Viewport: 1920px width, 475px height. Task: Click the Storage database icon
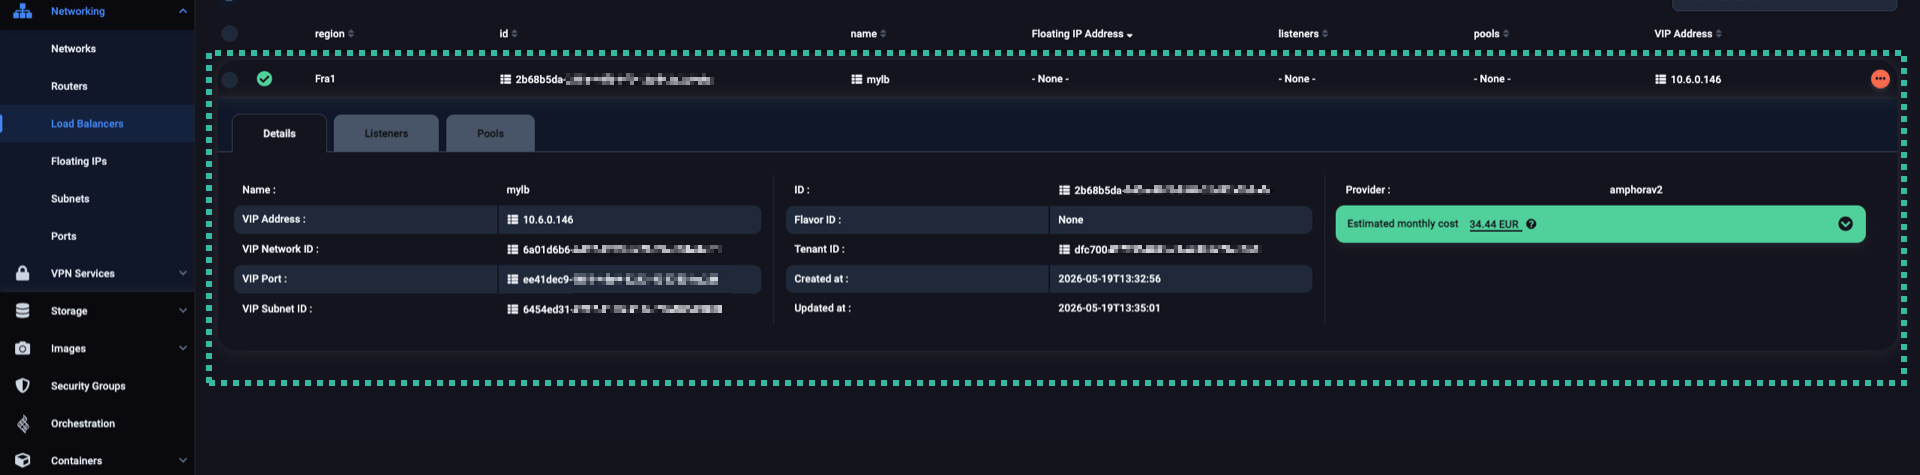tap(22, 311)
